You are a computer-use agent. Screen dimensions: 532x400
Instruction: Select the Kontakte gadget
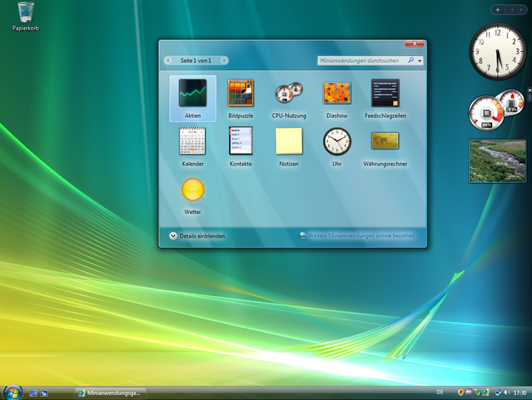241,147
